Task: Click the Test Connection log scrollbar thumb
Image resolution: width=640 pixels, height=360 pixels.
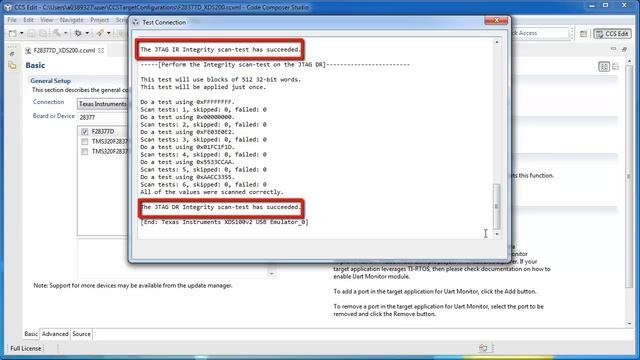Action: tap(497, 206)
